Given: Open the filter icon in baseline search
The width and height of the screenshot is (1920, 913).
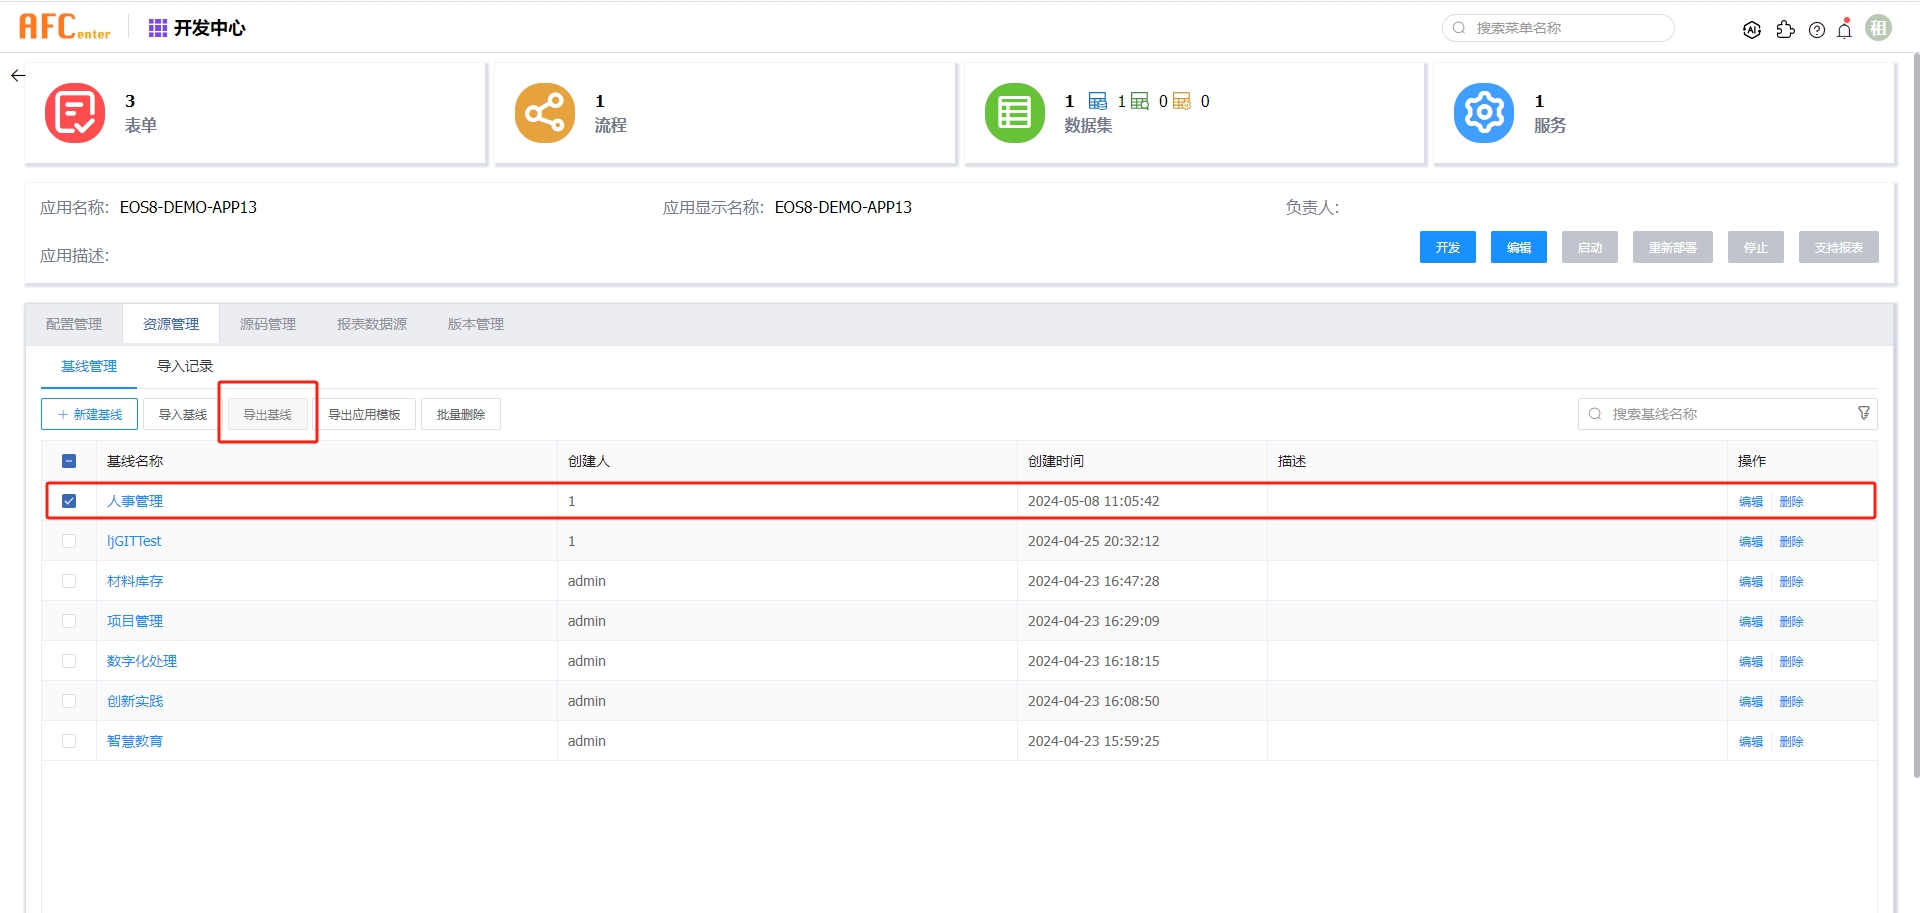Looking at the screenshot, I should point(1864,414).
